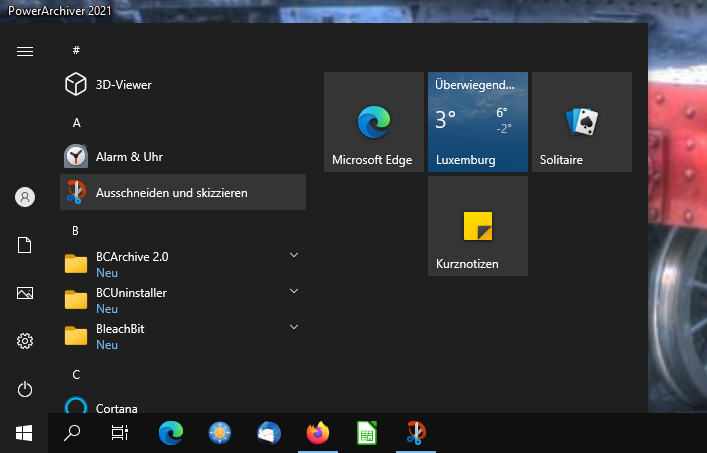The height and width of the screenshot is (453, 707).
Task: Open LibreOffice Calc icon on taskbar
Action: tap(367, 433)
